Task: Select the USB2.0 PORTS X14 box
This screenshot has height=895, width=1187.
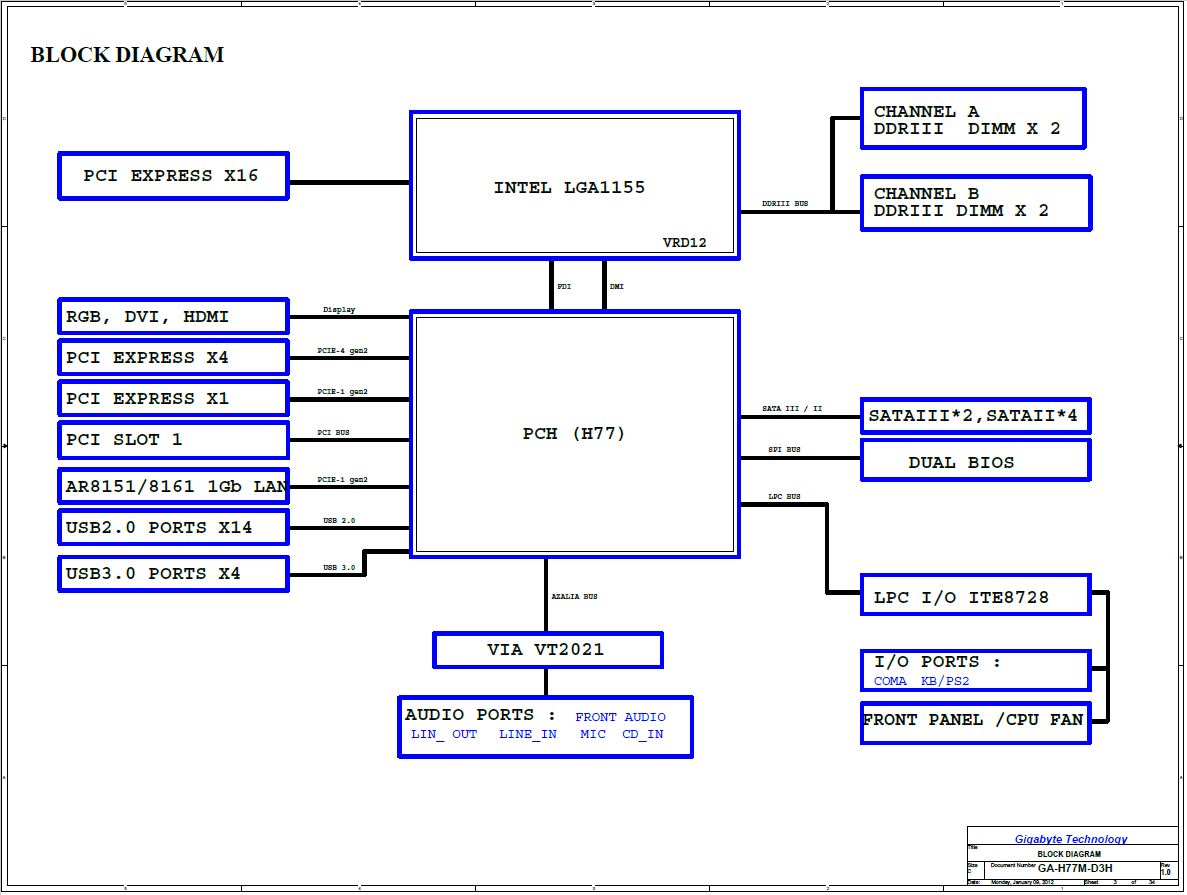Action: click(173, 528)
